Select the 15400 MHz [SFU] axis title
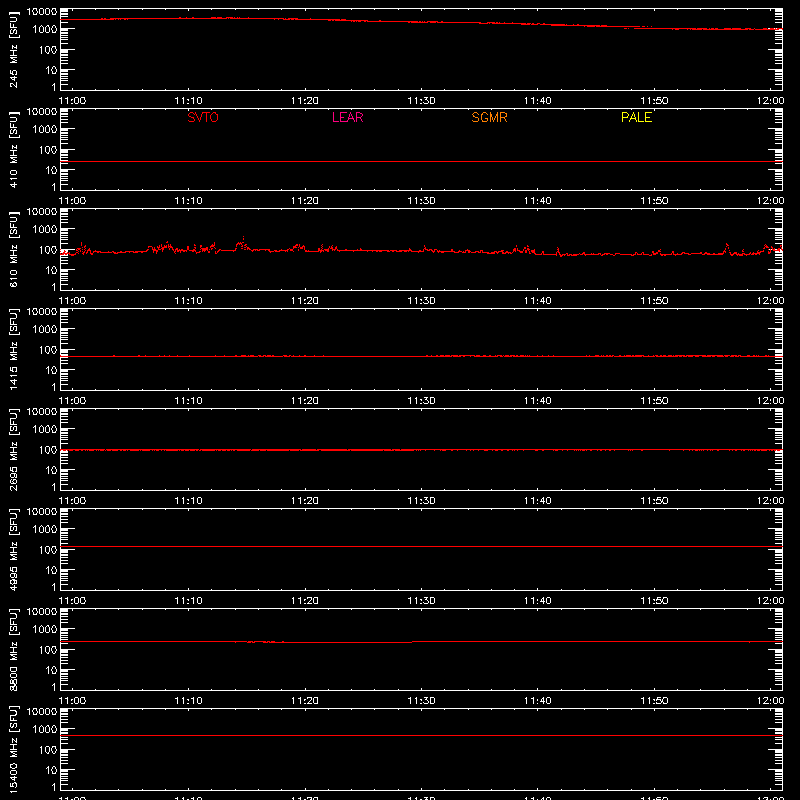The height and width of the screenshot is (800, 800). 13,749
